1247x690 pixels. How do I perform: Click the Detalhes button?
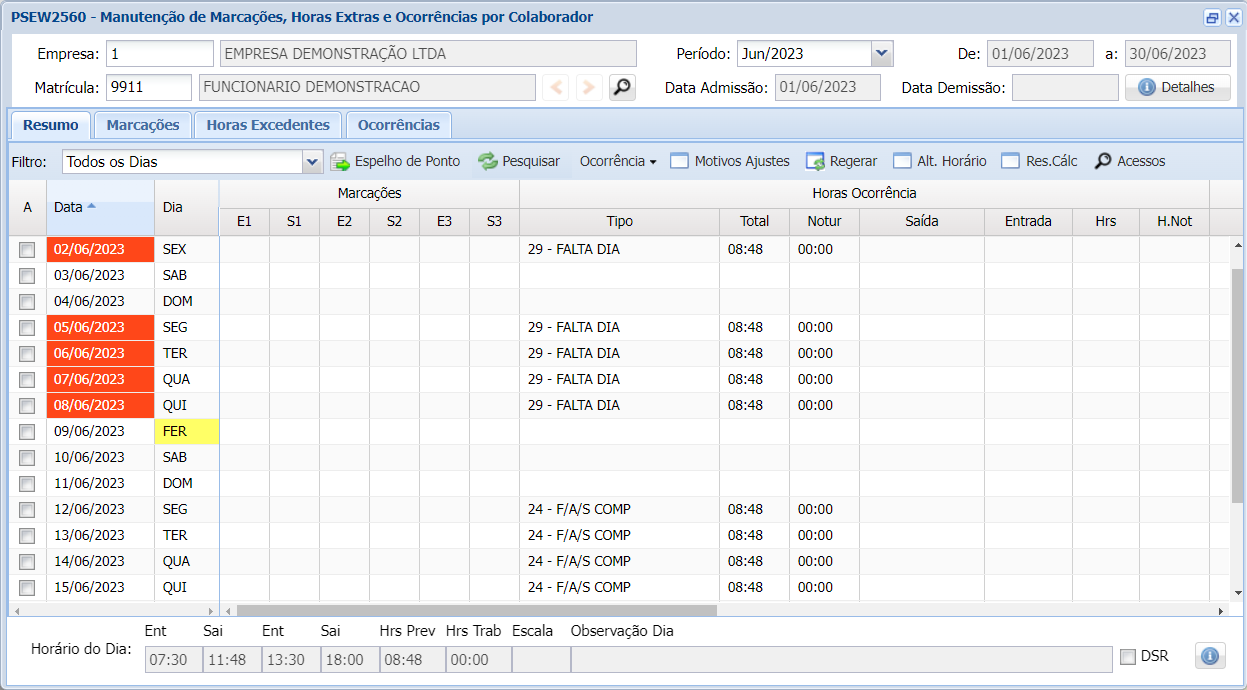click(1177, 88)
